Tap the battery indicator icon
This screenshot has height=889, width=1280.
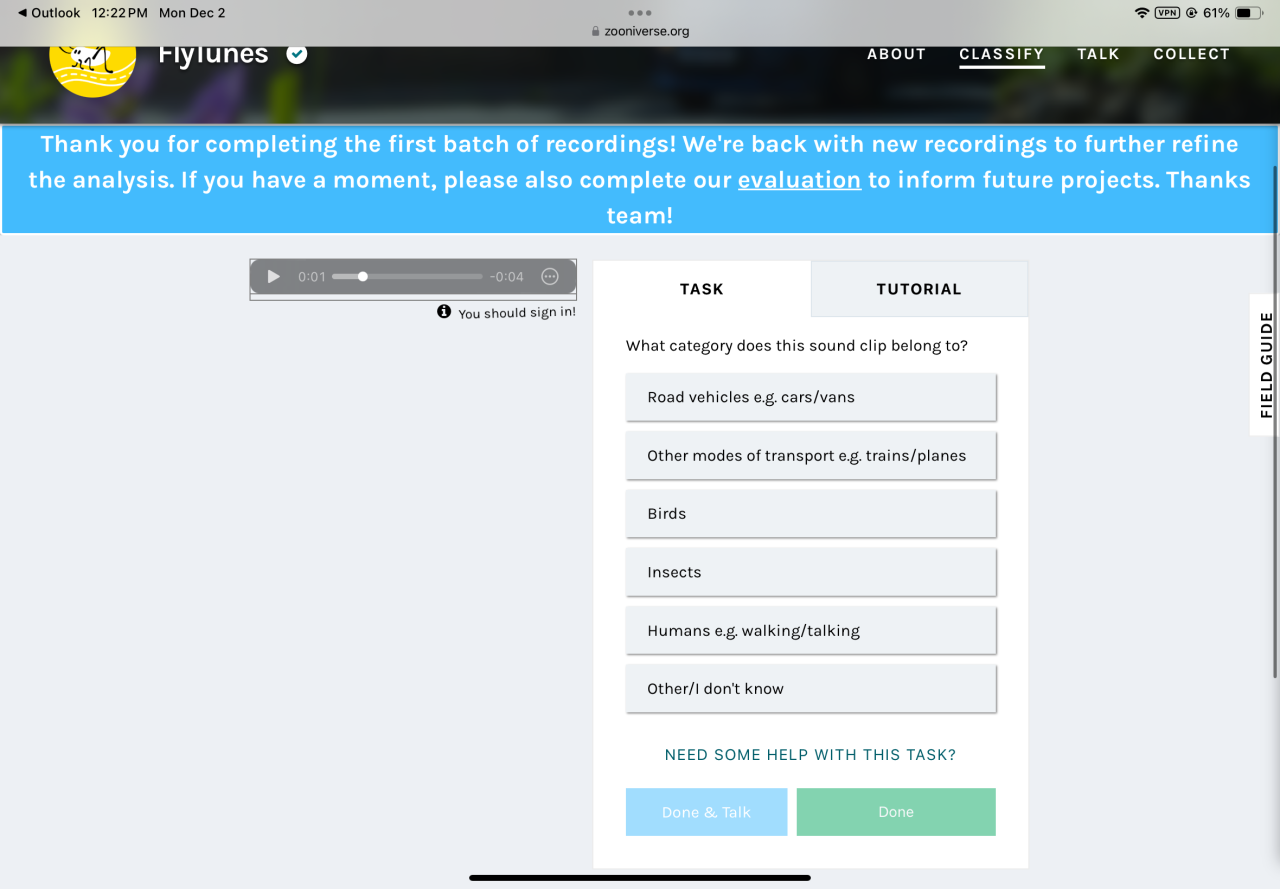(1249, 13)
